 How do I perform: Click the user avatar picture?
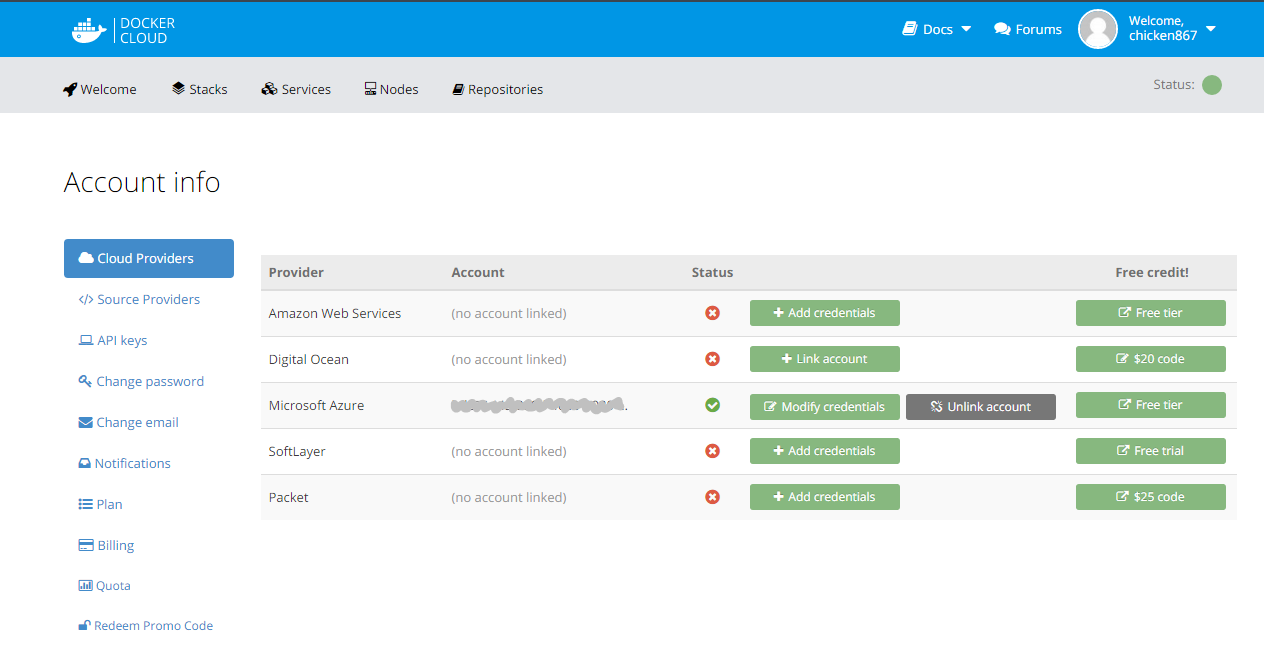click(1097, 29)
